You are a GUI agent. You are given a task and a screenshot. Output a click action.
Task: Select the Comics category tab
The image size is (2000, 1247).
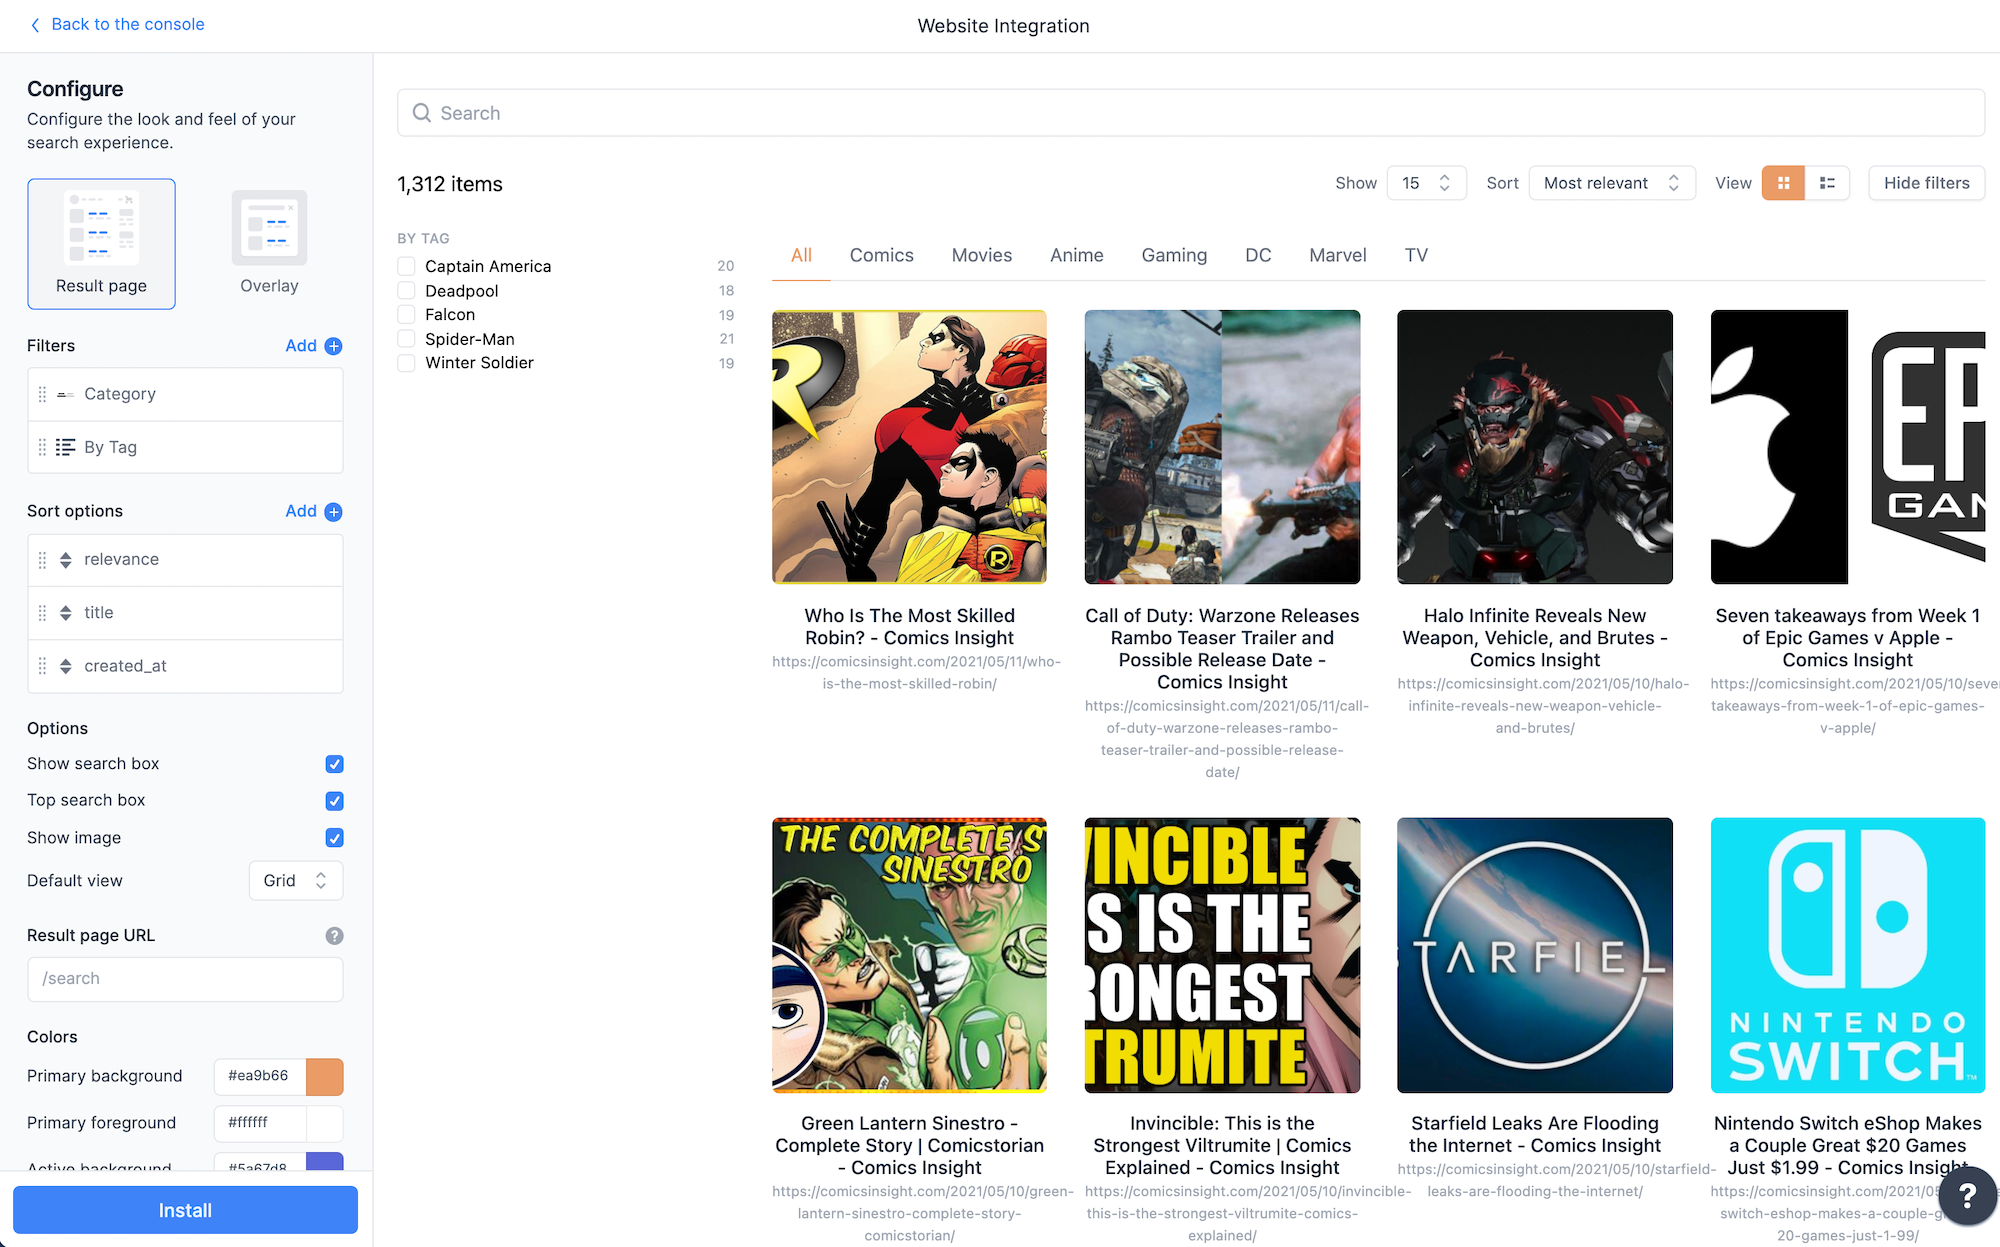click(x=881, y=255)
